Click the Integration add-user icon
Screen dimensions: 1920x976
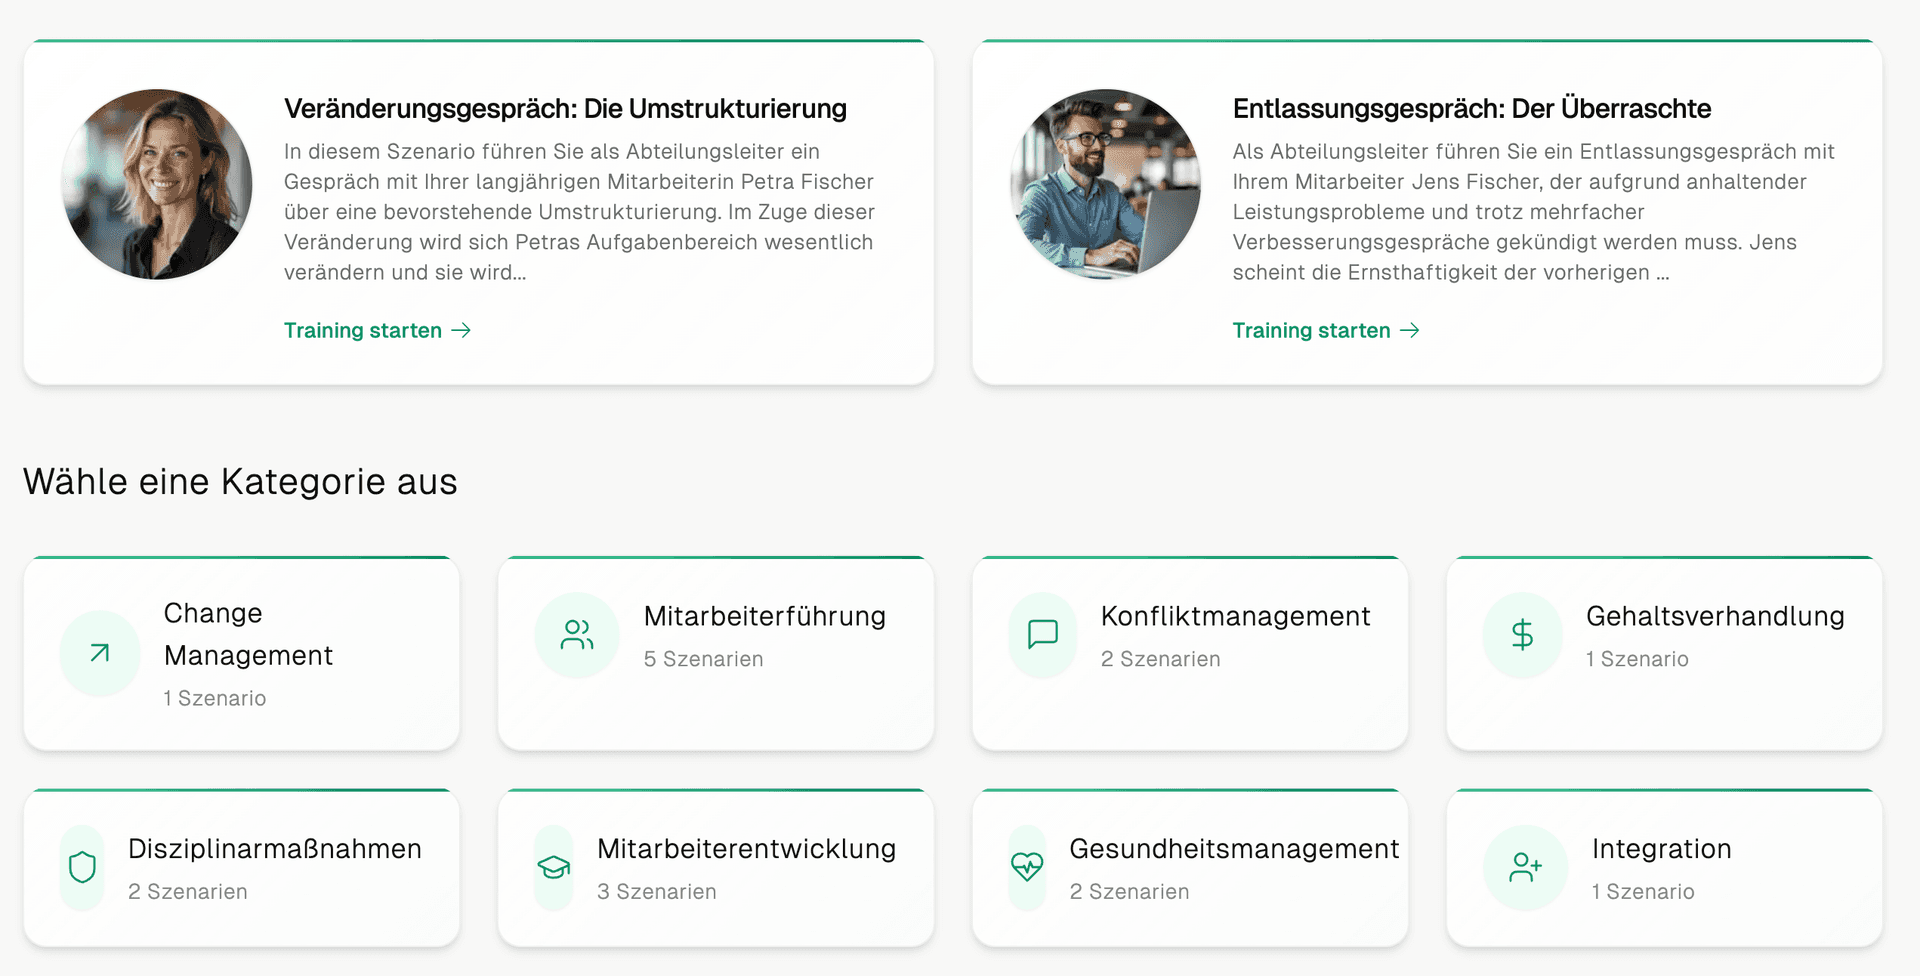tap(1525, 867)
